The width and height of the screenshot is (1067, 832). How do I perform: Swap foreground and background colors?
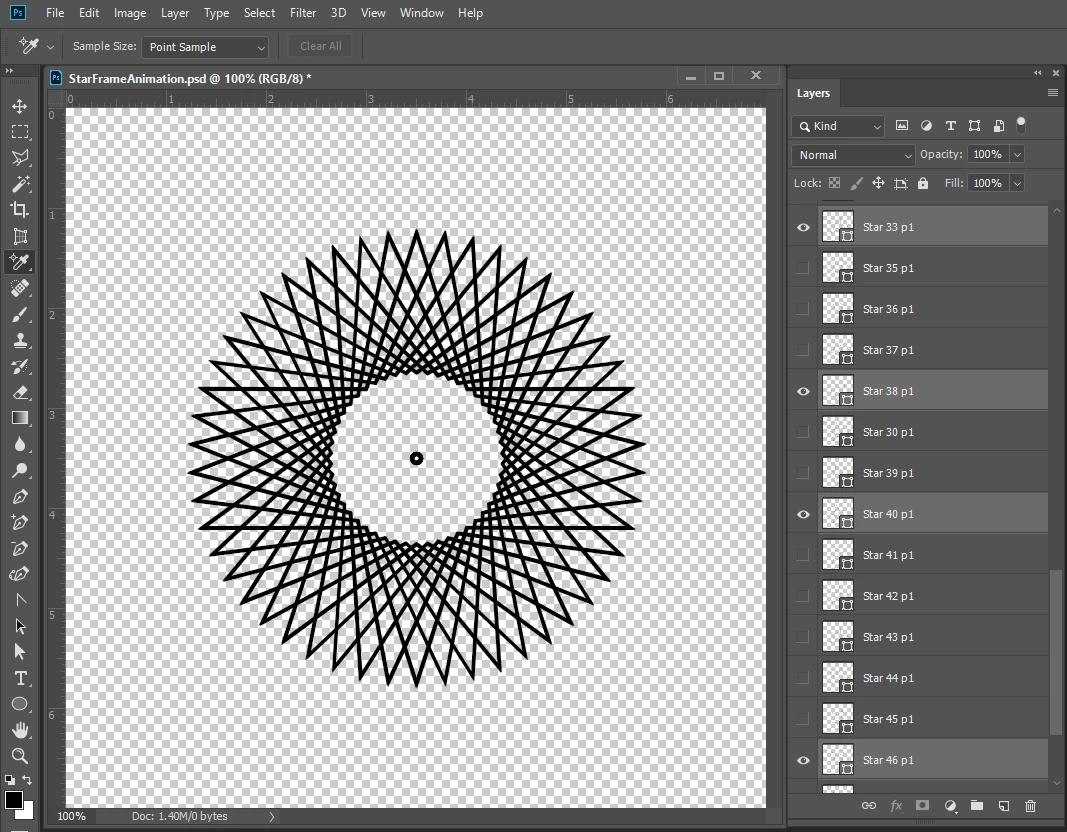coord(27,780)
